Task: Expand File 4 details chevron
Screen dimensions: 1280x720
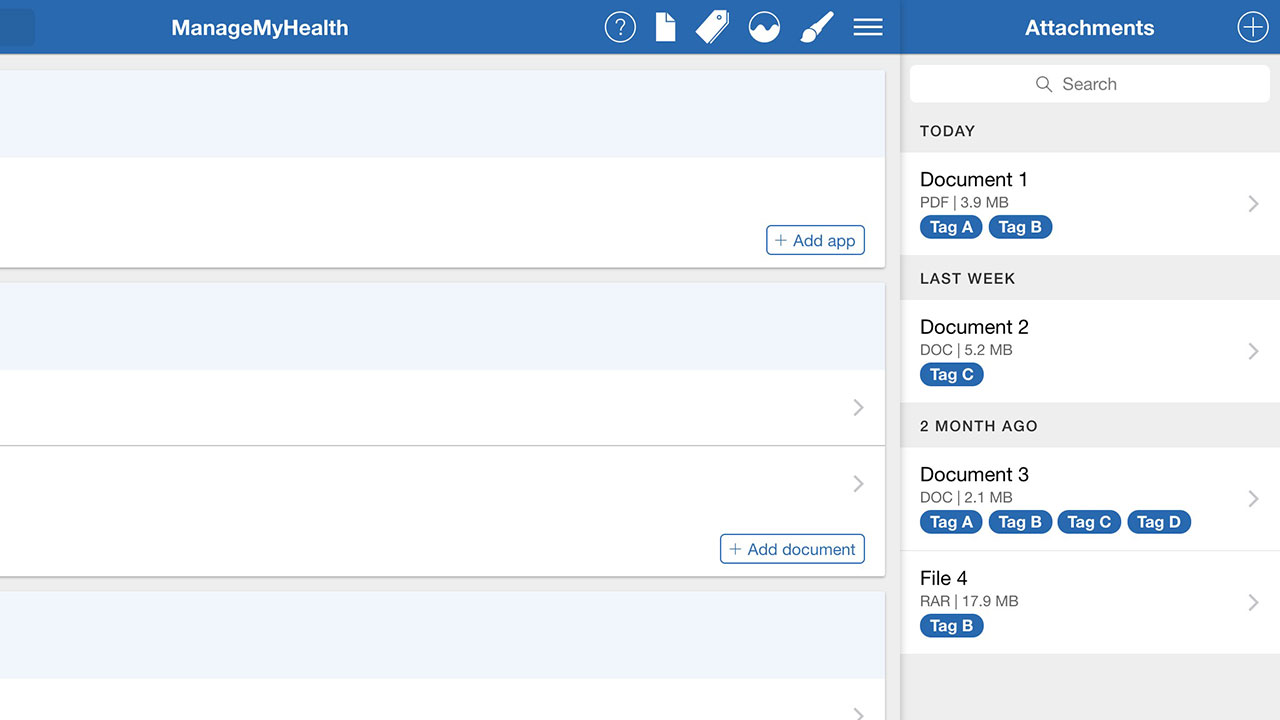Action: (1253, 602)
